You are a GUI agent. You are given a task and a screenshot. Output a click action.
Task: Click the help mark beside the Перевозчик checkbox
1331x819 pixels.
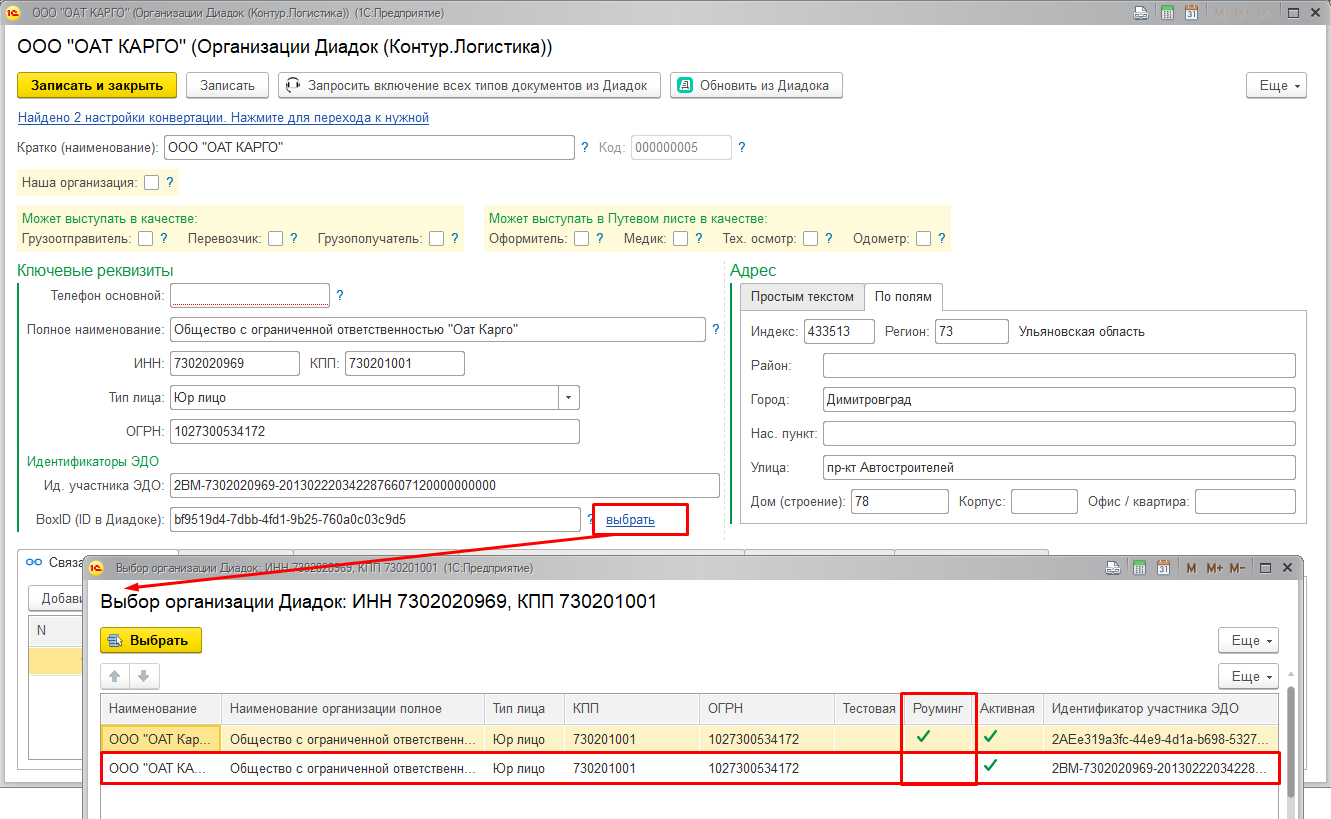pyautogui.click(x=294, y=238)
